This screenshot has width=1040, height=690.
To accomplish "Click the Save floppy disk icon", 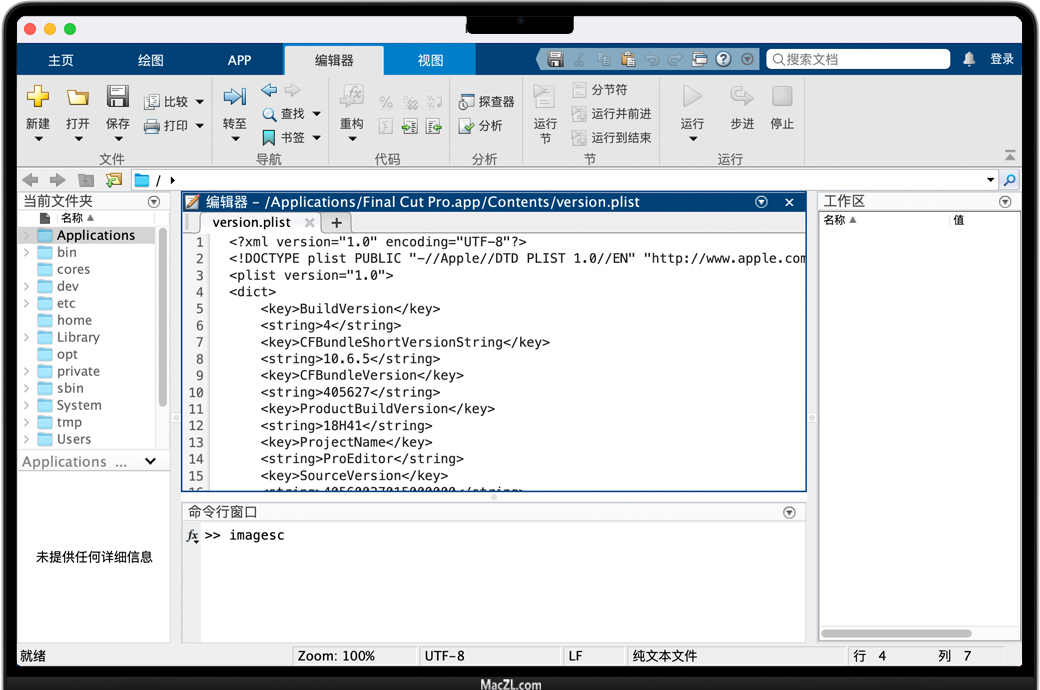I will click(x=118, y=97).
